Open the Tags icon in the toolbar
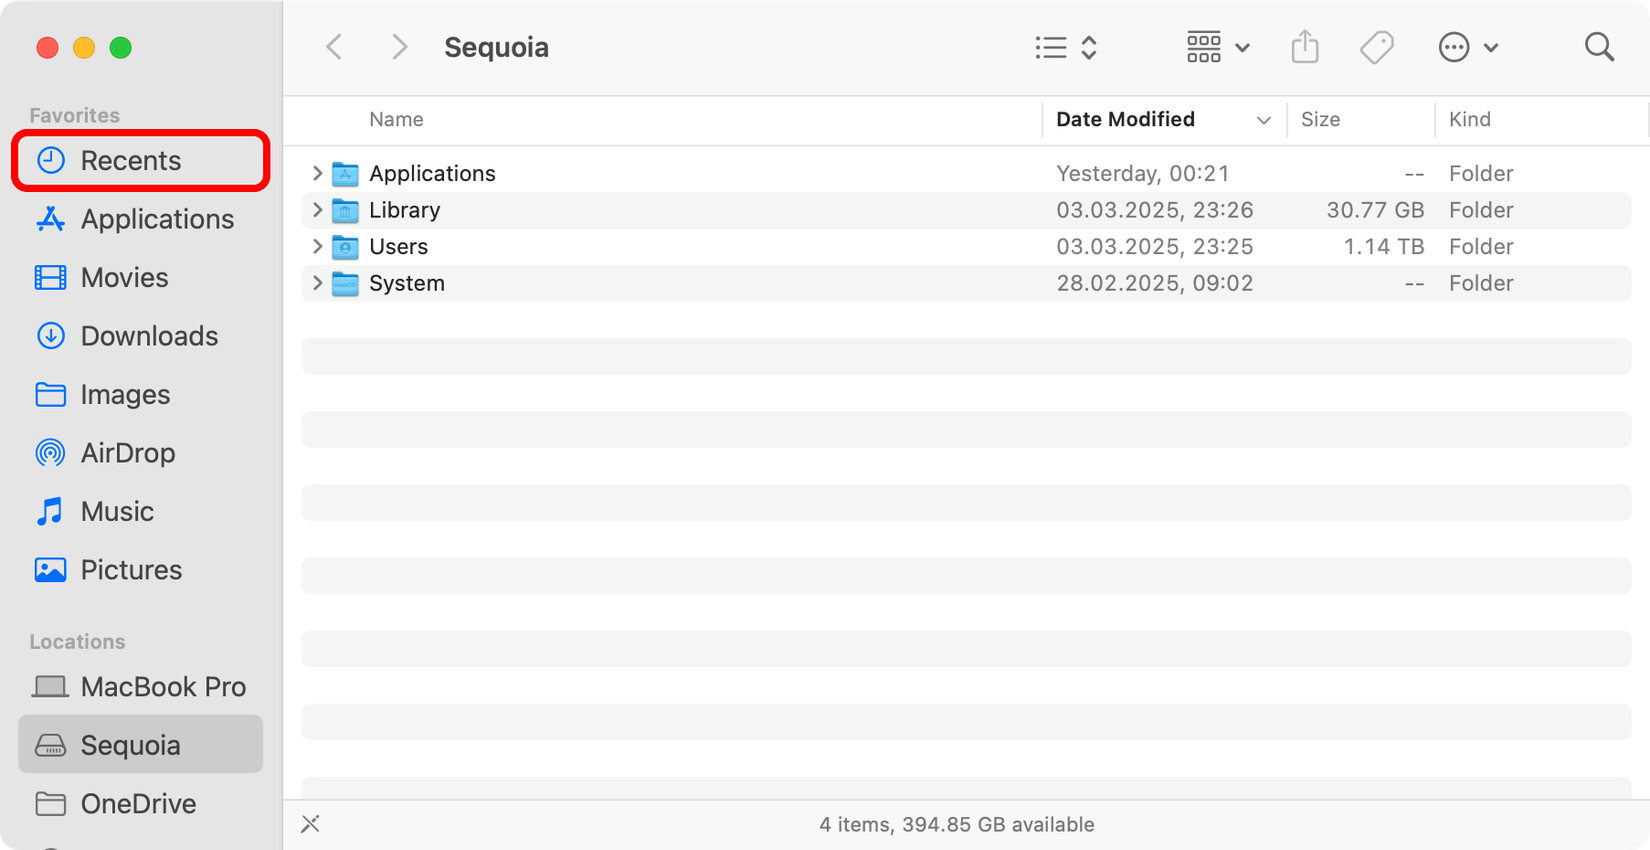Screen dimensions: 1650x850 point(1377,46)
